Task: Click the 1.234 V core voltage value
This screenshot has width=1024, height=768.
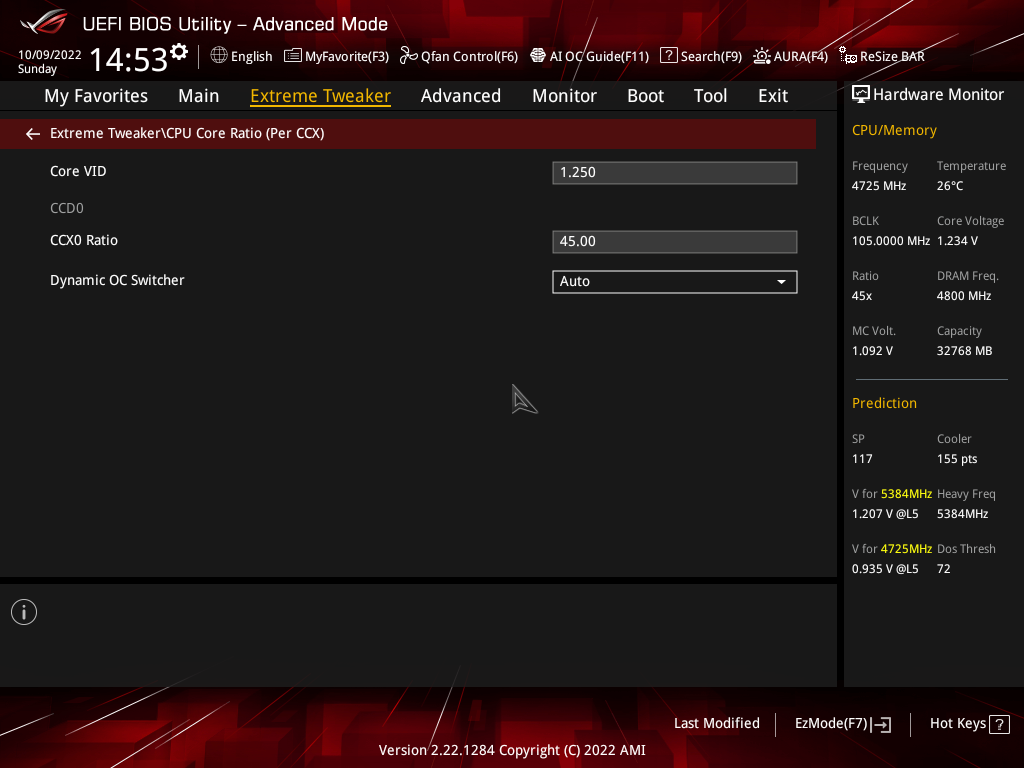Action: pyautogui.click(x=957, y=241)
